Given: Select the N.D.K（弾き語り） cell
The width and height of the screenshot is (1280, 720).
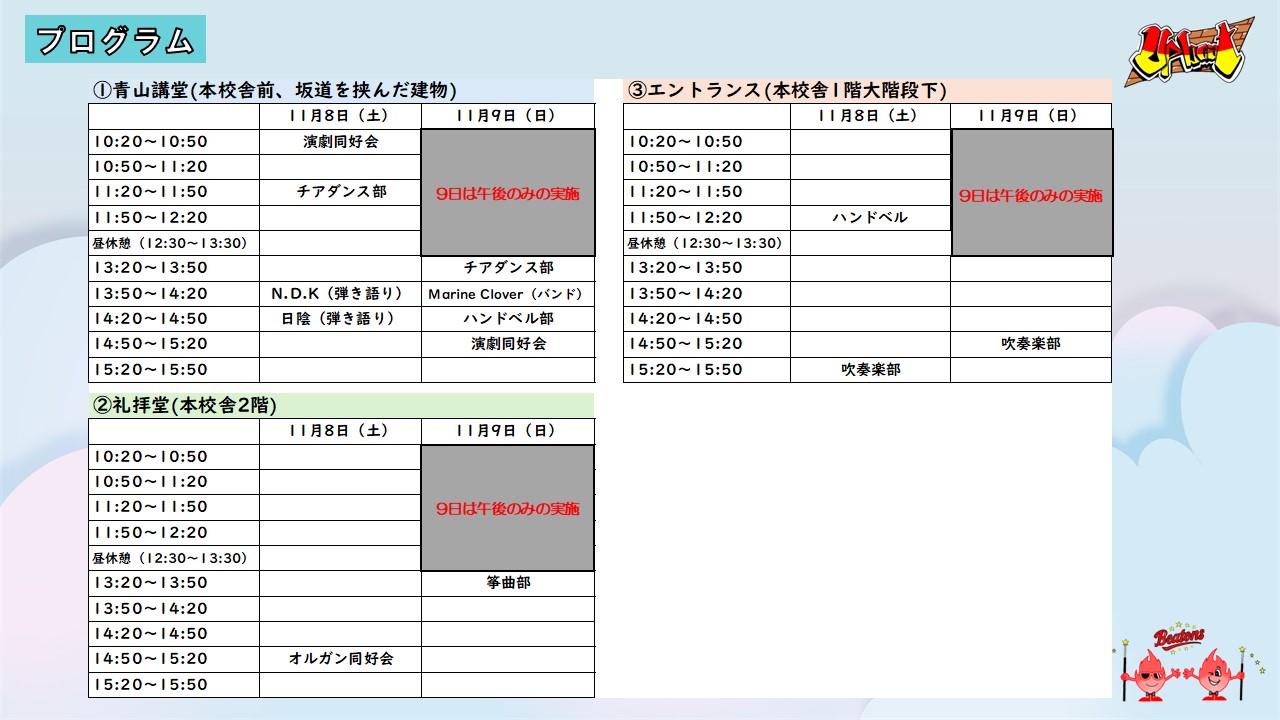Looking at the screenshot, I should click(341, 294).
